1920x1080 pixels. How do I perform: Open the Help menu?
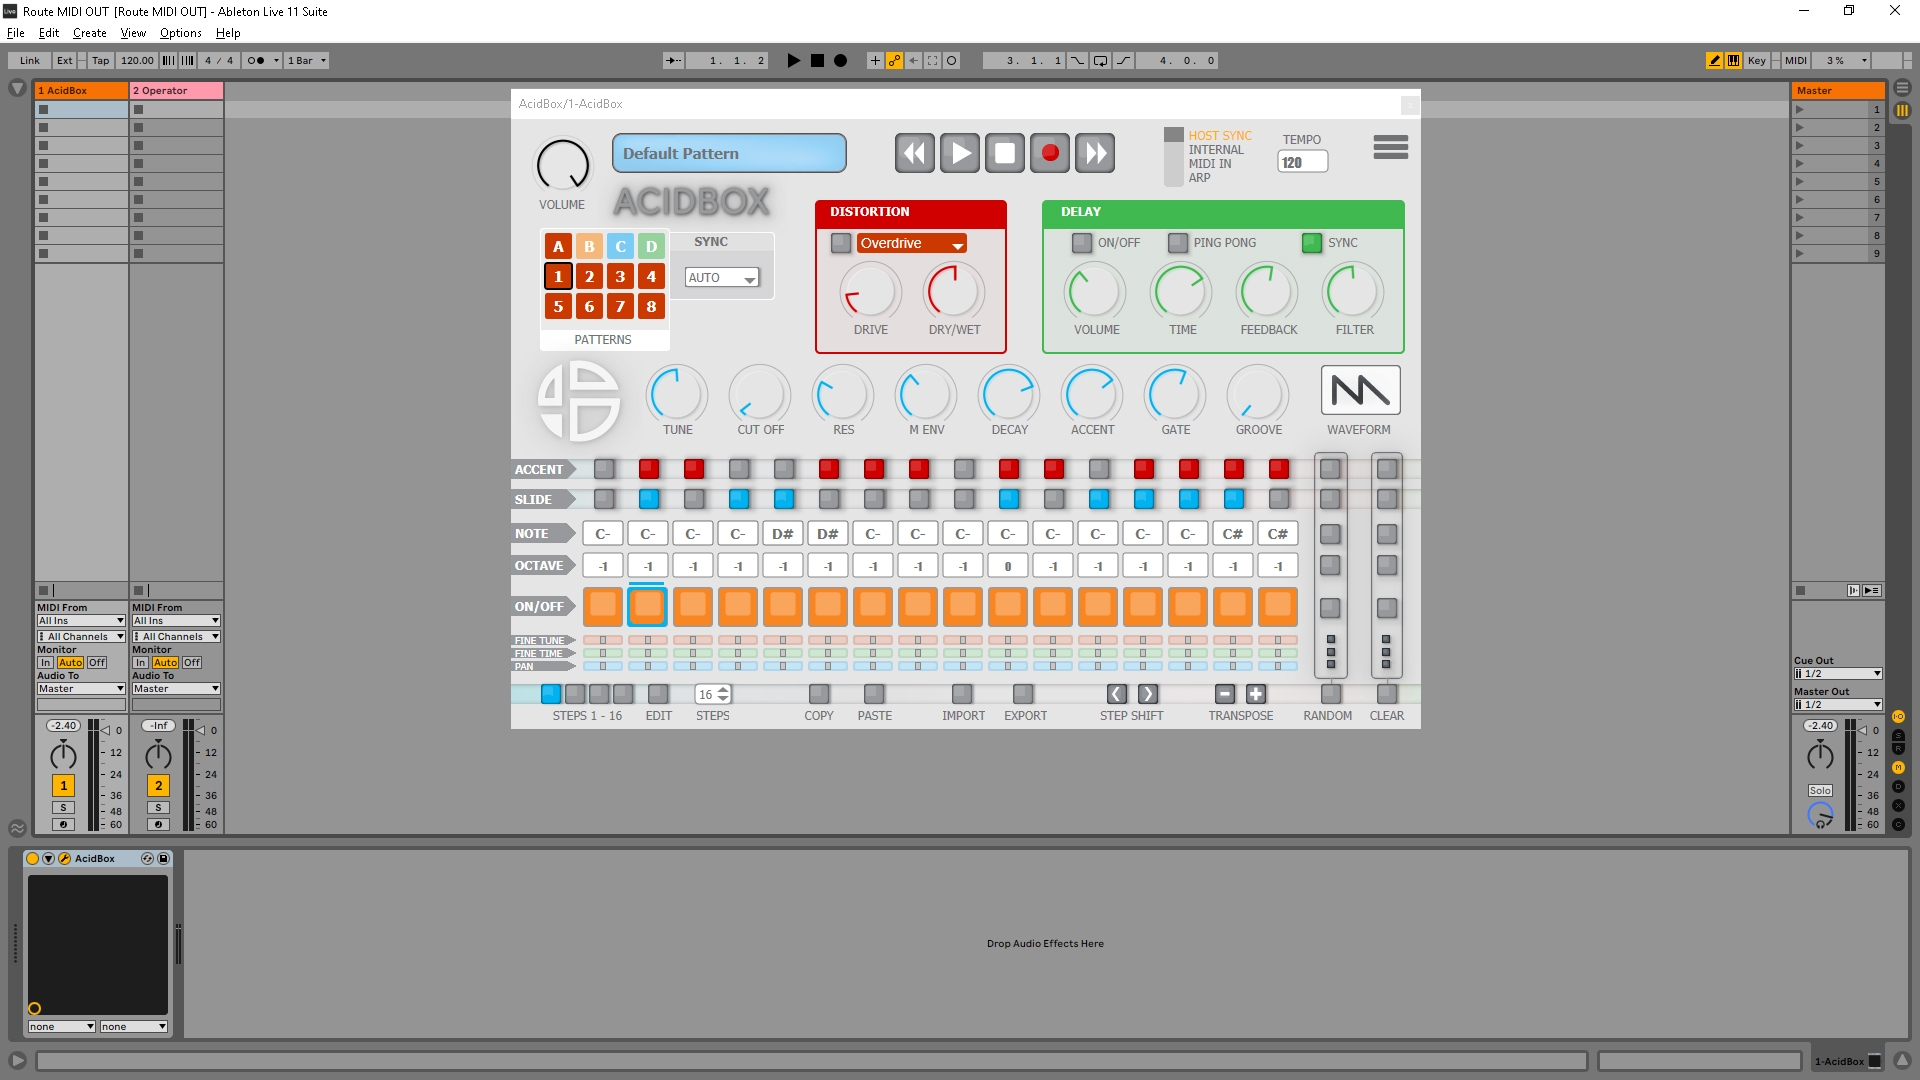(x=228, y=33)
